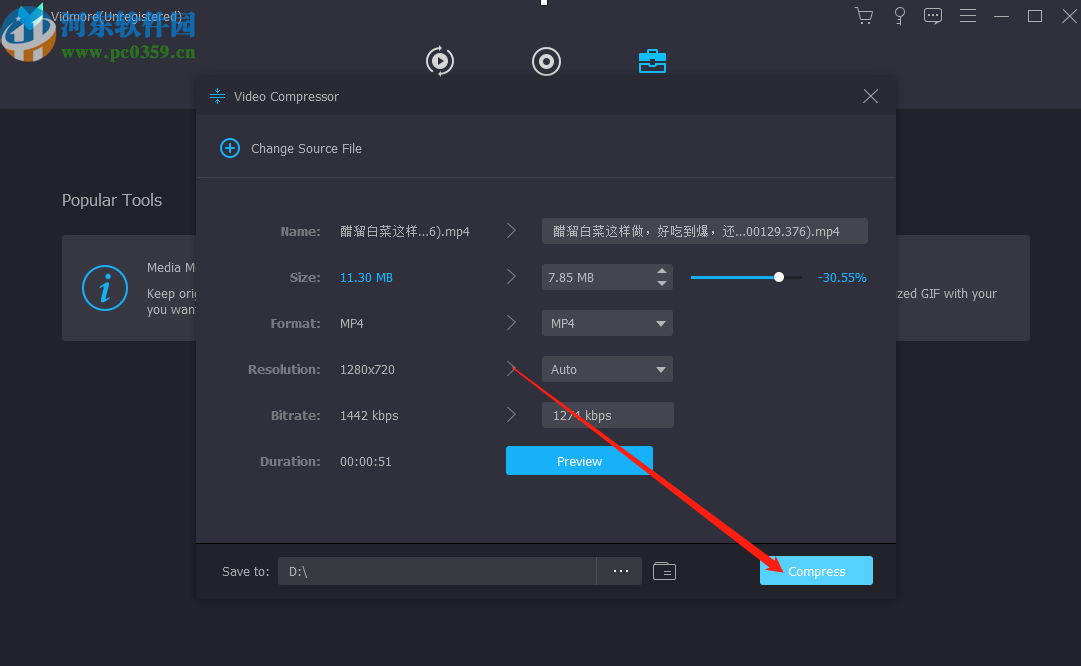The image size is (1081, 666).
Task: Click the arrow chevron in Format row
Action: [x=512, y=323]
